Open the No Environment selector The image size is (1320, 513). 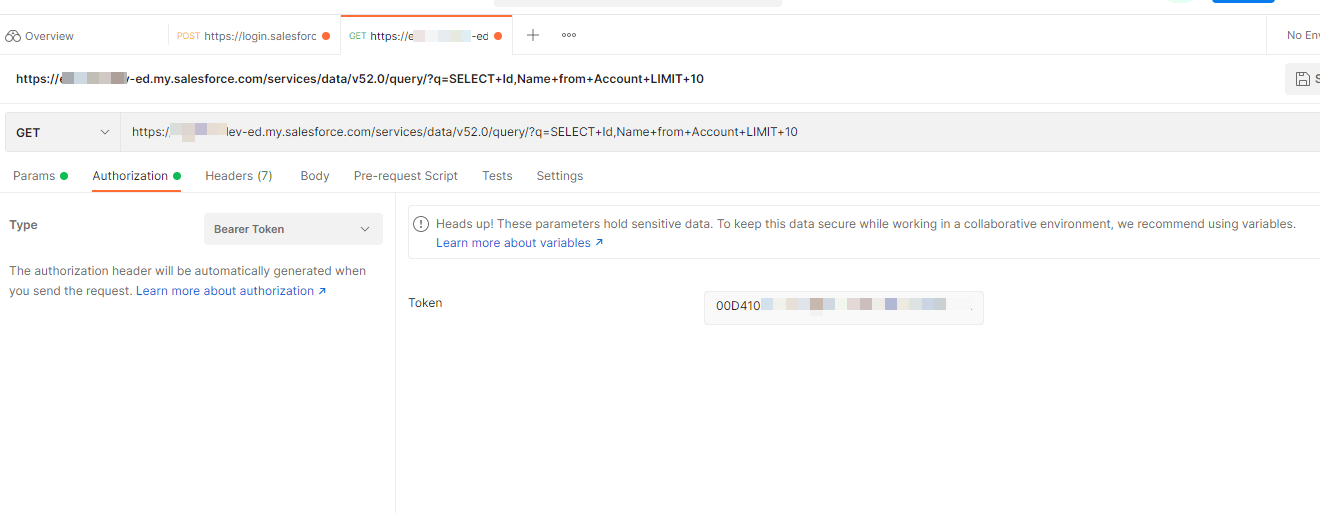pyautogui.click(x=1302, y=35)
